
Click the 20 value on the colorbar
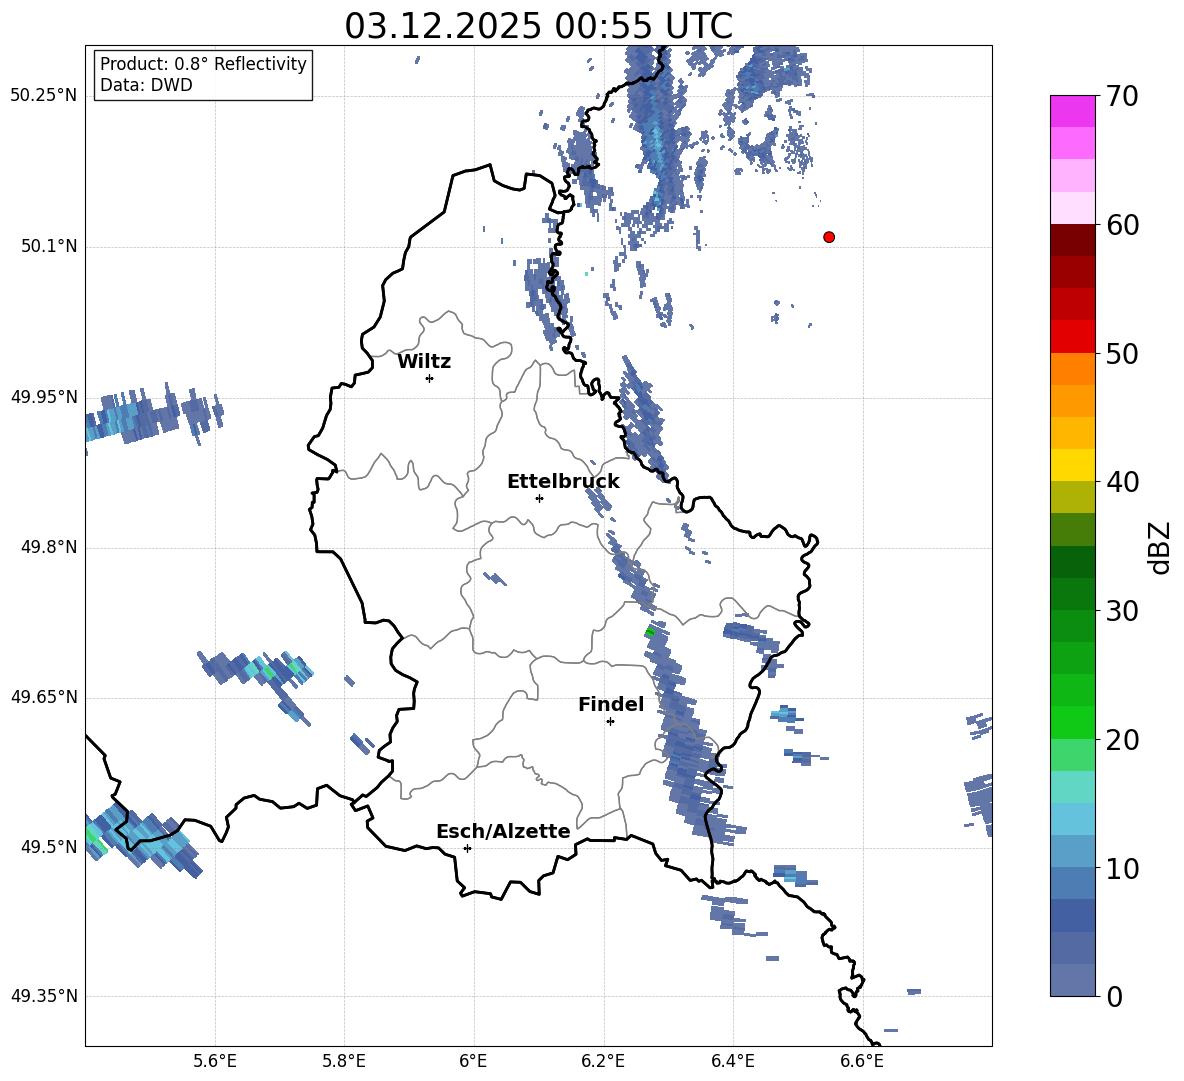click(1121, 740)
